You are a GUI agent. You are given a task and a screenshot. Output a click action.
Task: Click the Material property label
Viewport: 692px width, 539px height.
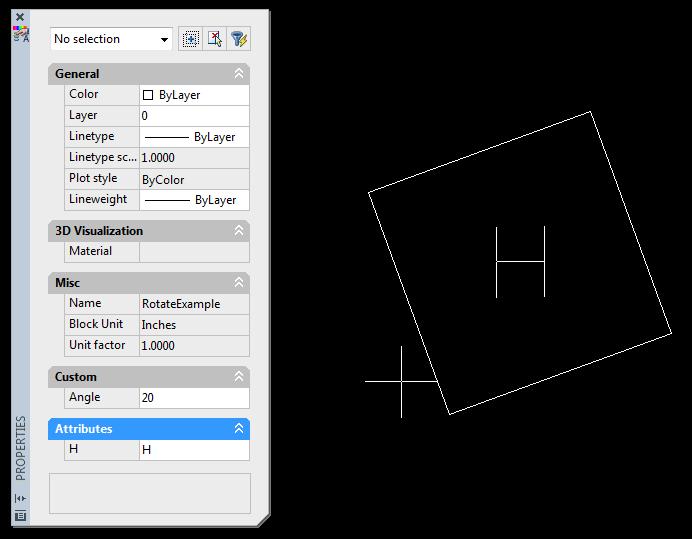tap(90, 251)
